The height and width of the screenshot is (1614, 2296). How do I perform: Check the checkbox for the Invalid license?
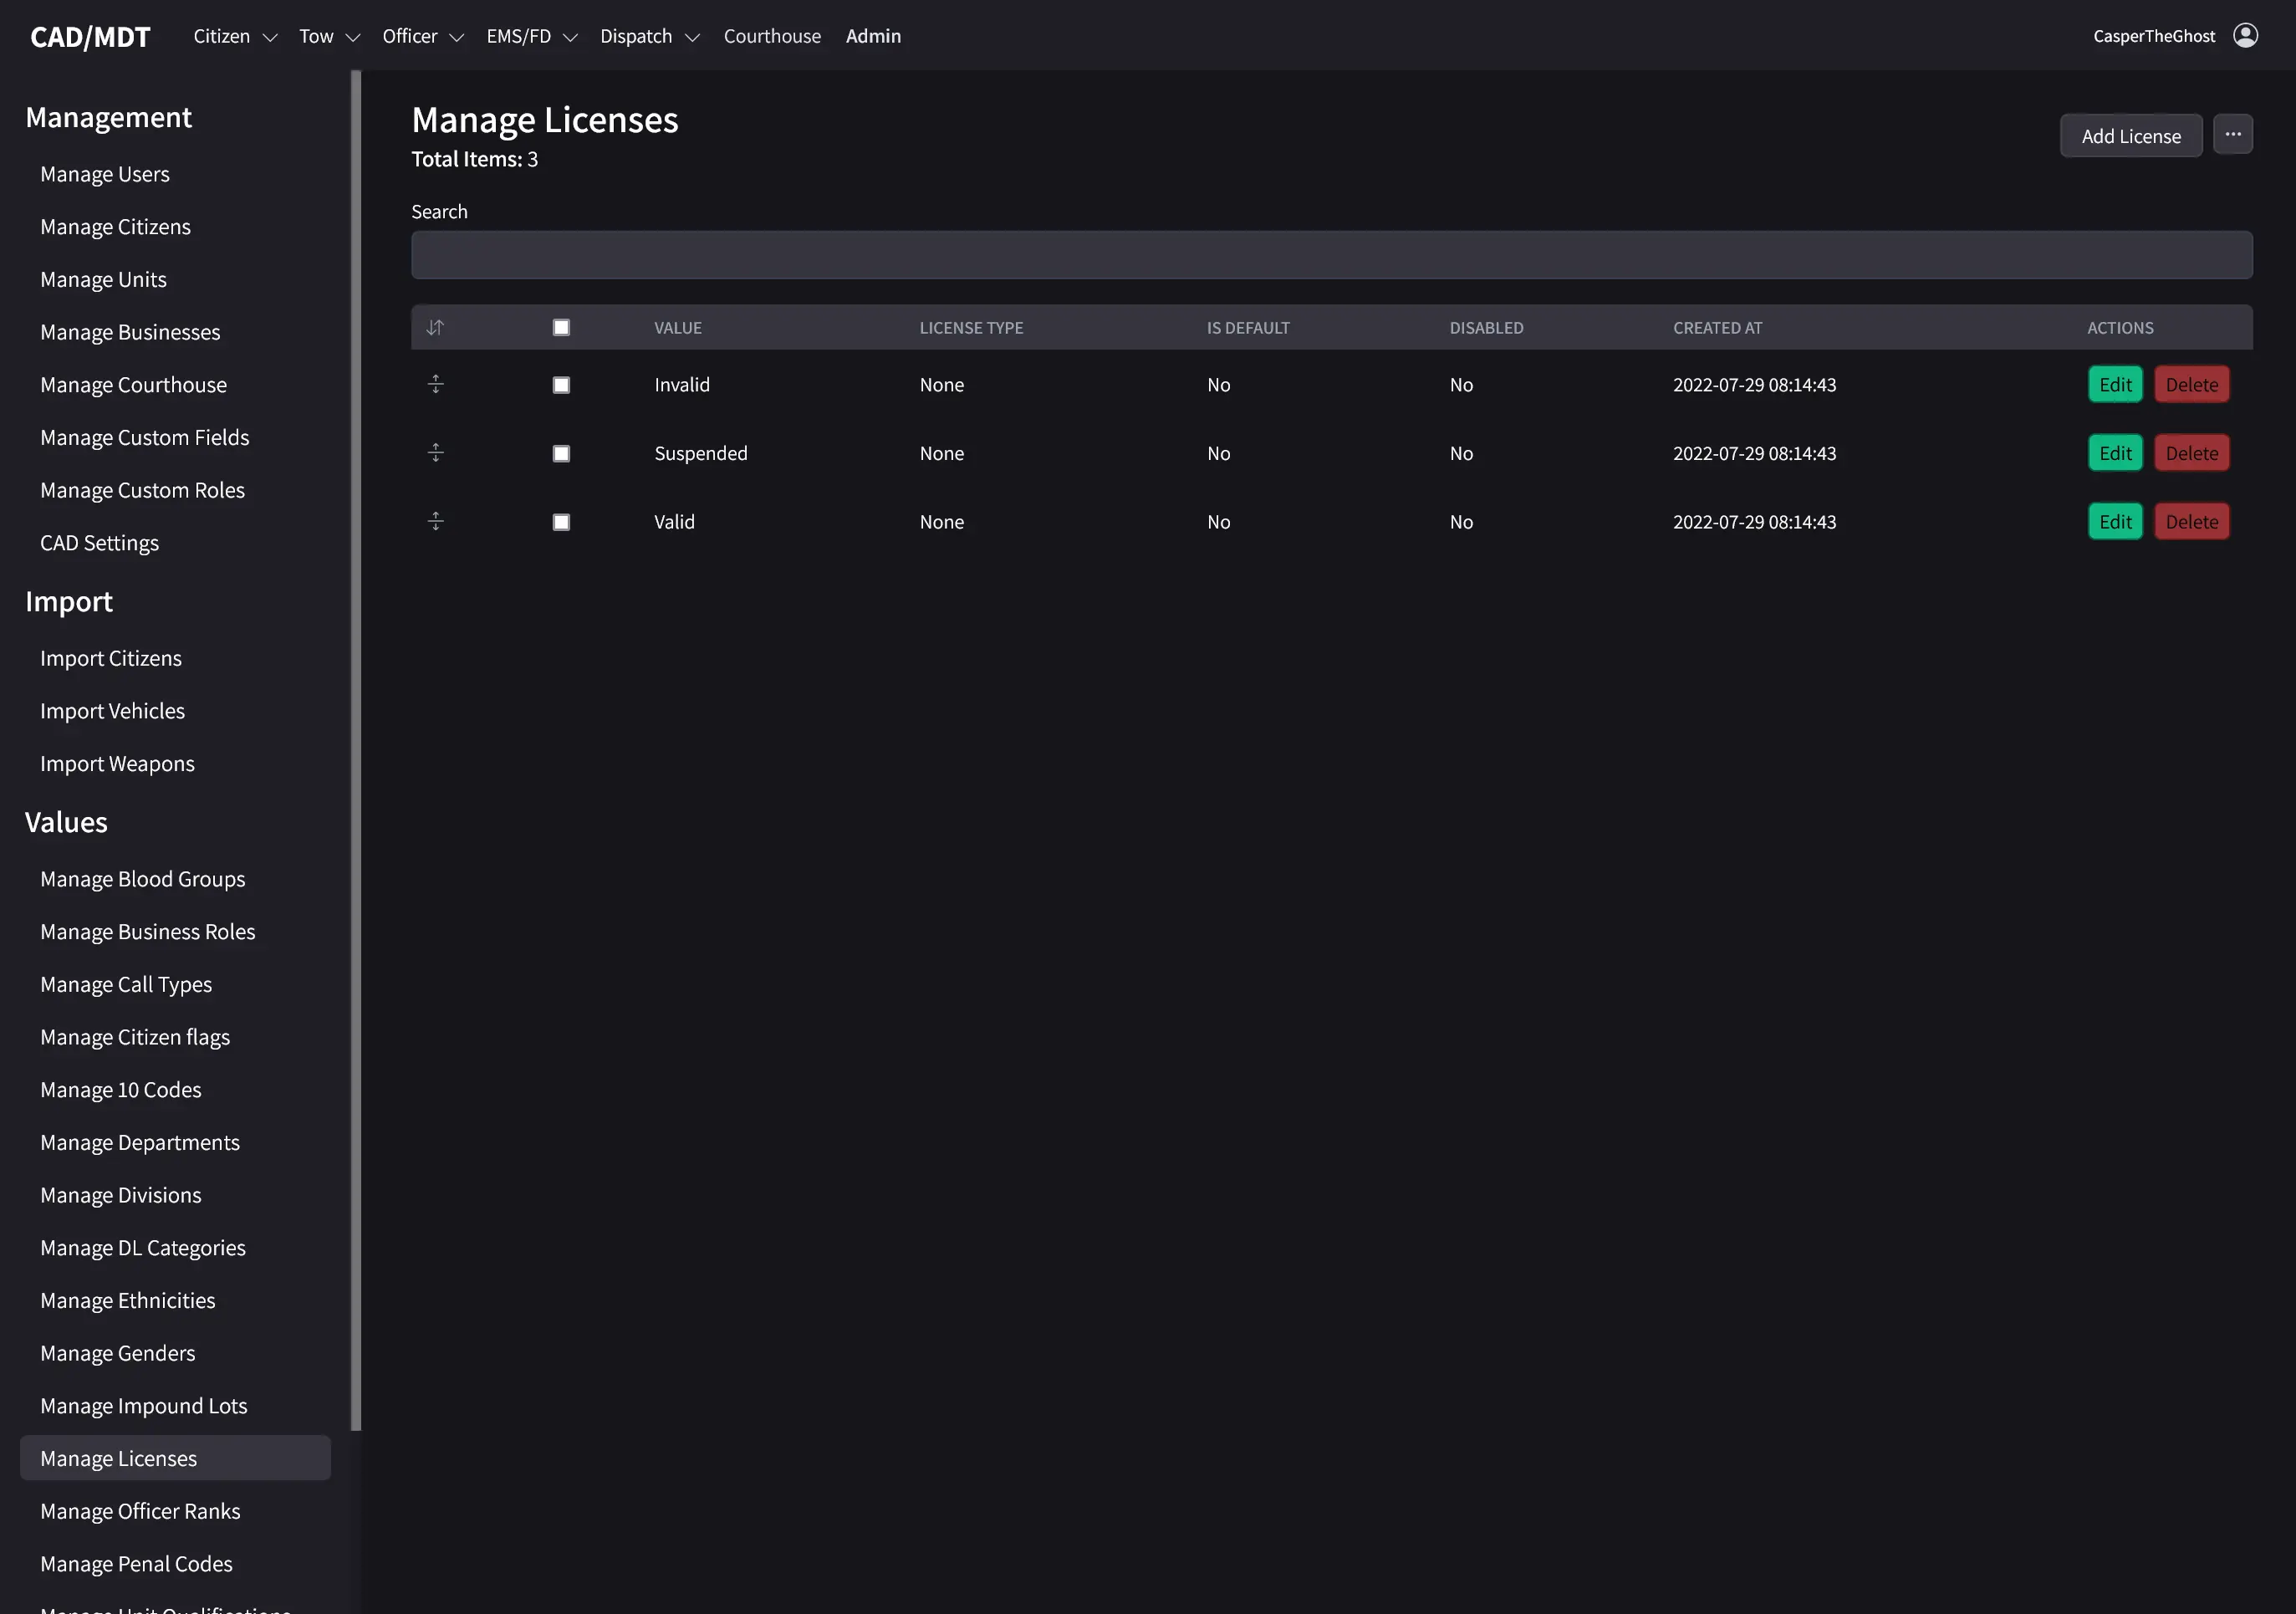pyautogui.click(x=561, y=385)
